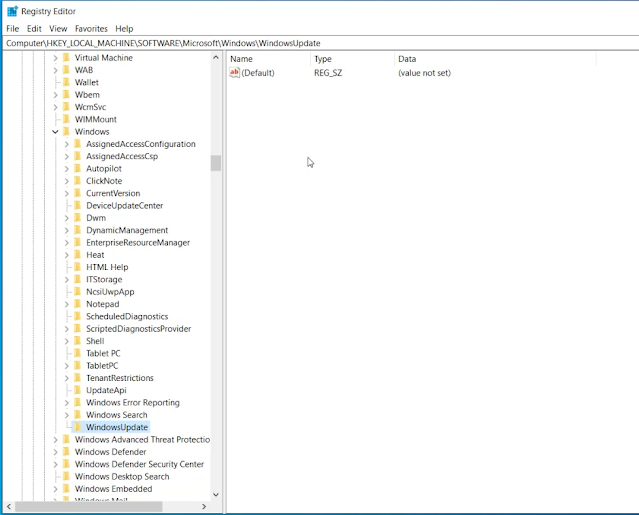Image resolution: width=639 pixels, height=515 pixels.
Task: Expand the Windows Error Reporting key
Action: [66, 403]
